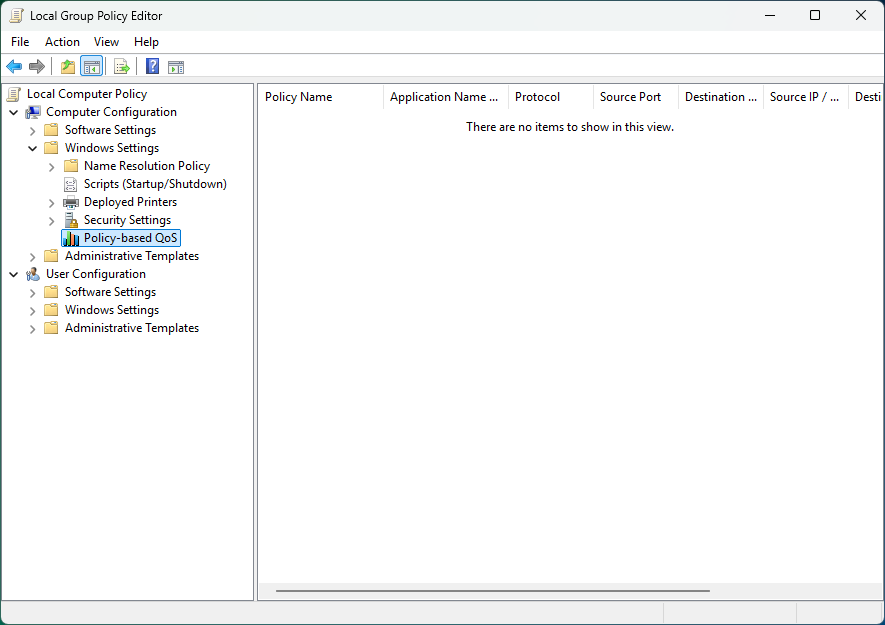Select the Computer Configuration label
885x625 pixels.
111,112
